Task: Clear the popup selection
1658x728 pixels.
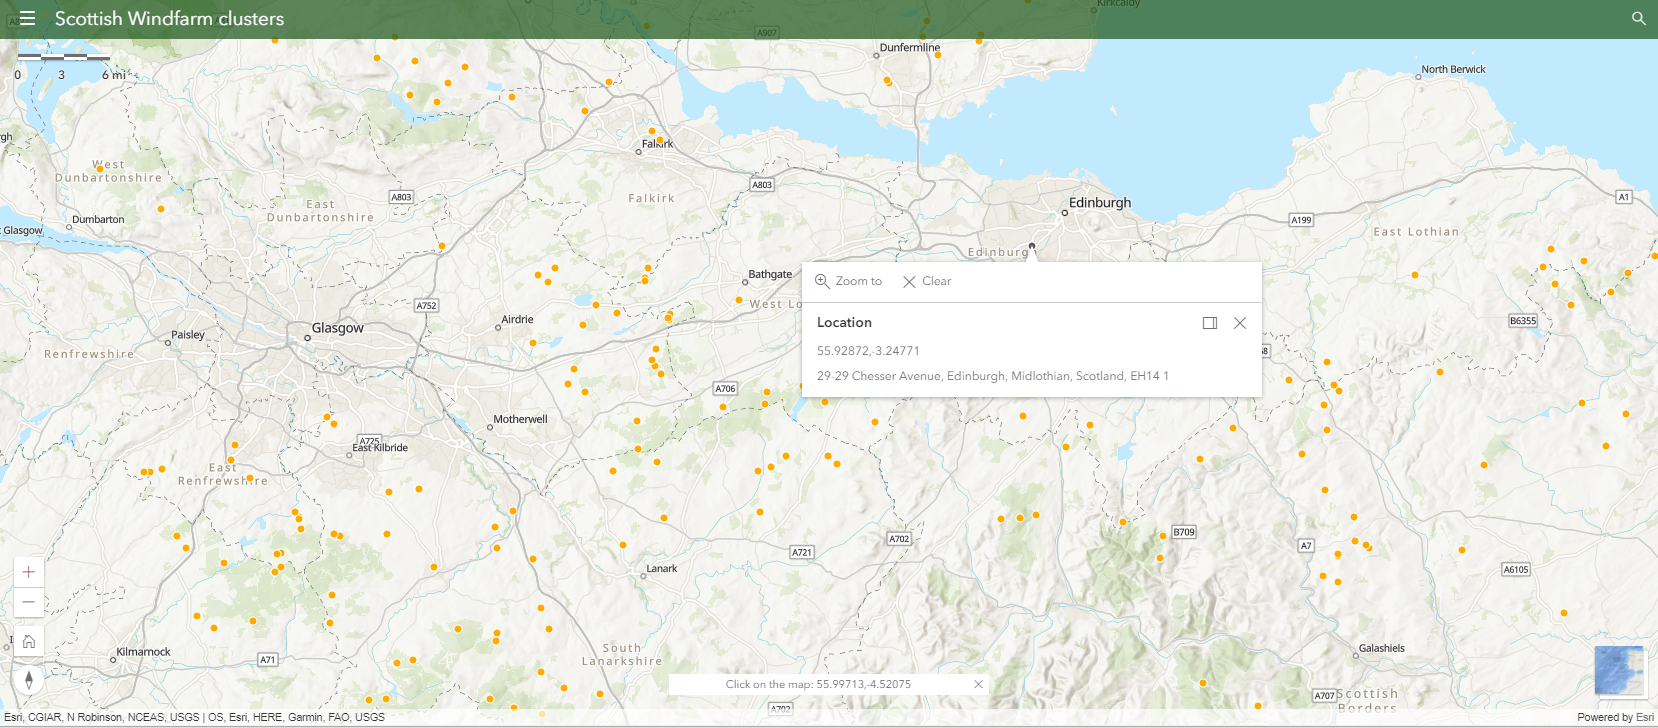Action: pos(927,281)
